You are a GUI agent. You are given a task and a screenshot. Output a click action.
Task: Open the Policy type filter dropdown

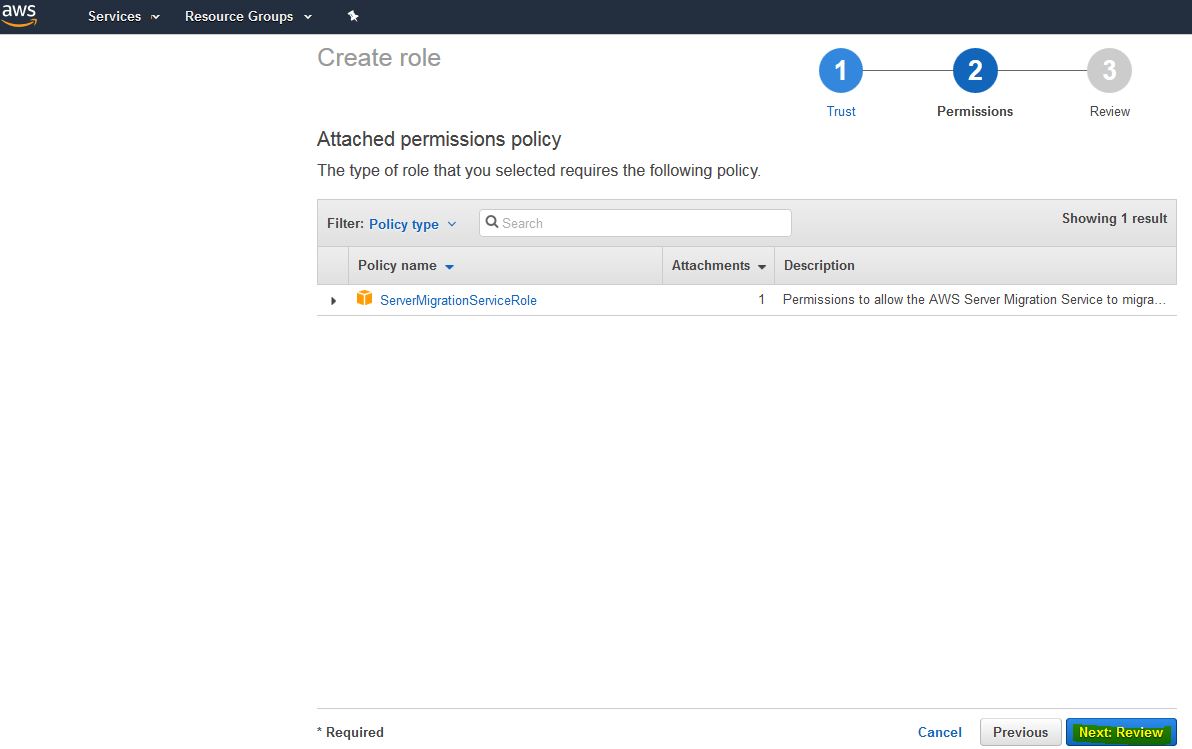(x=412, y=224)
